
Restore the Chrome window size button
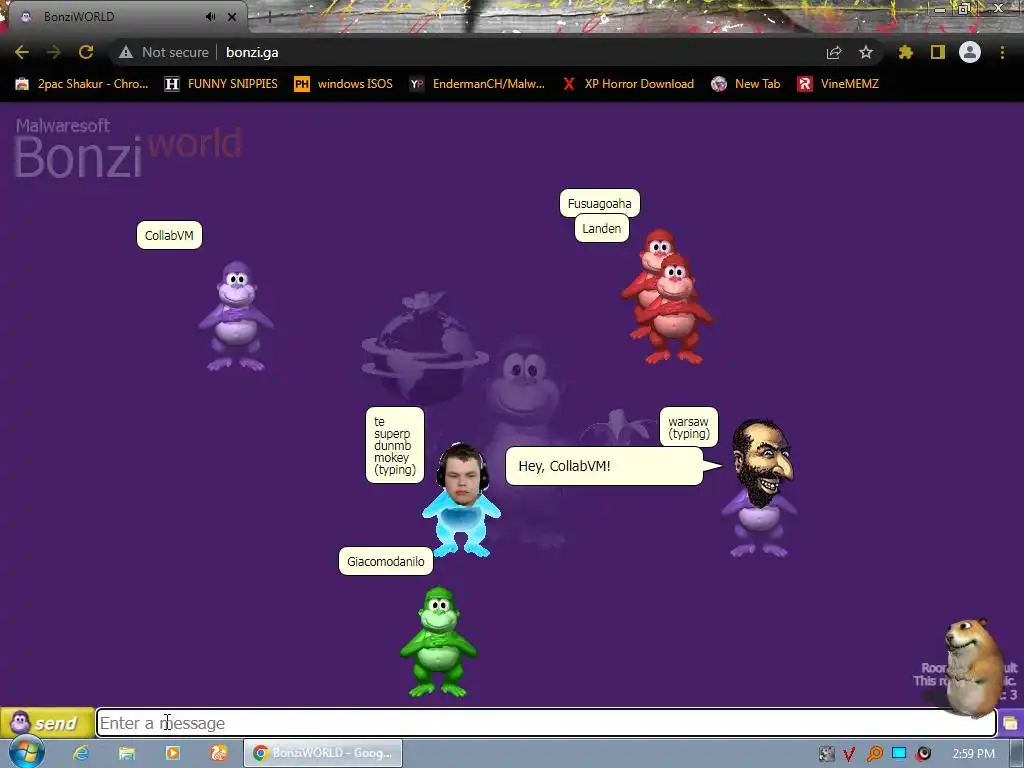pyautogui.click(x=963, y=8)
